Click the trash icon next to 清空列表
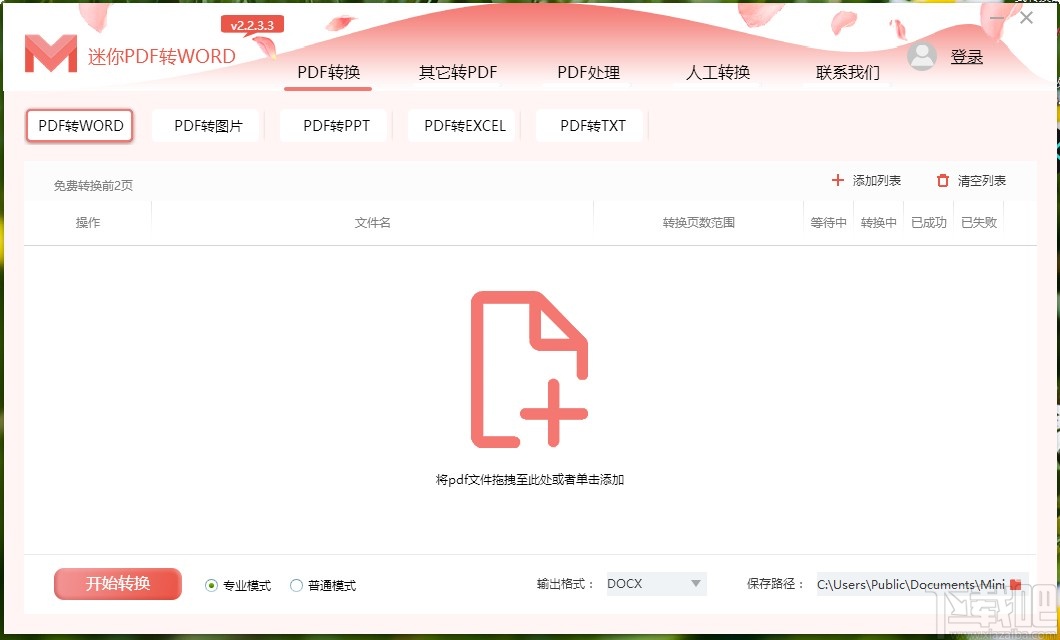This screenshot has height=640, width=1060. [x=942, y=180]
